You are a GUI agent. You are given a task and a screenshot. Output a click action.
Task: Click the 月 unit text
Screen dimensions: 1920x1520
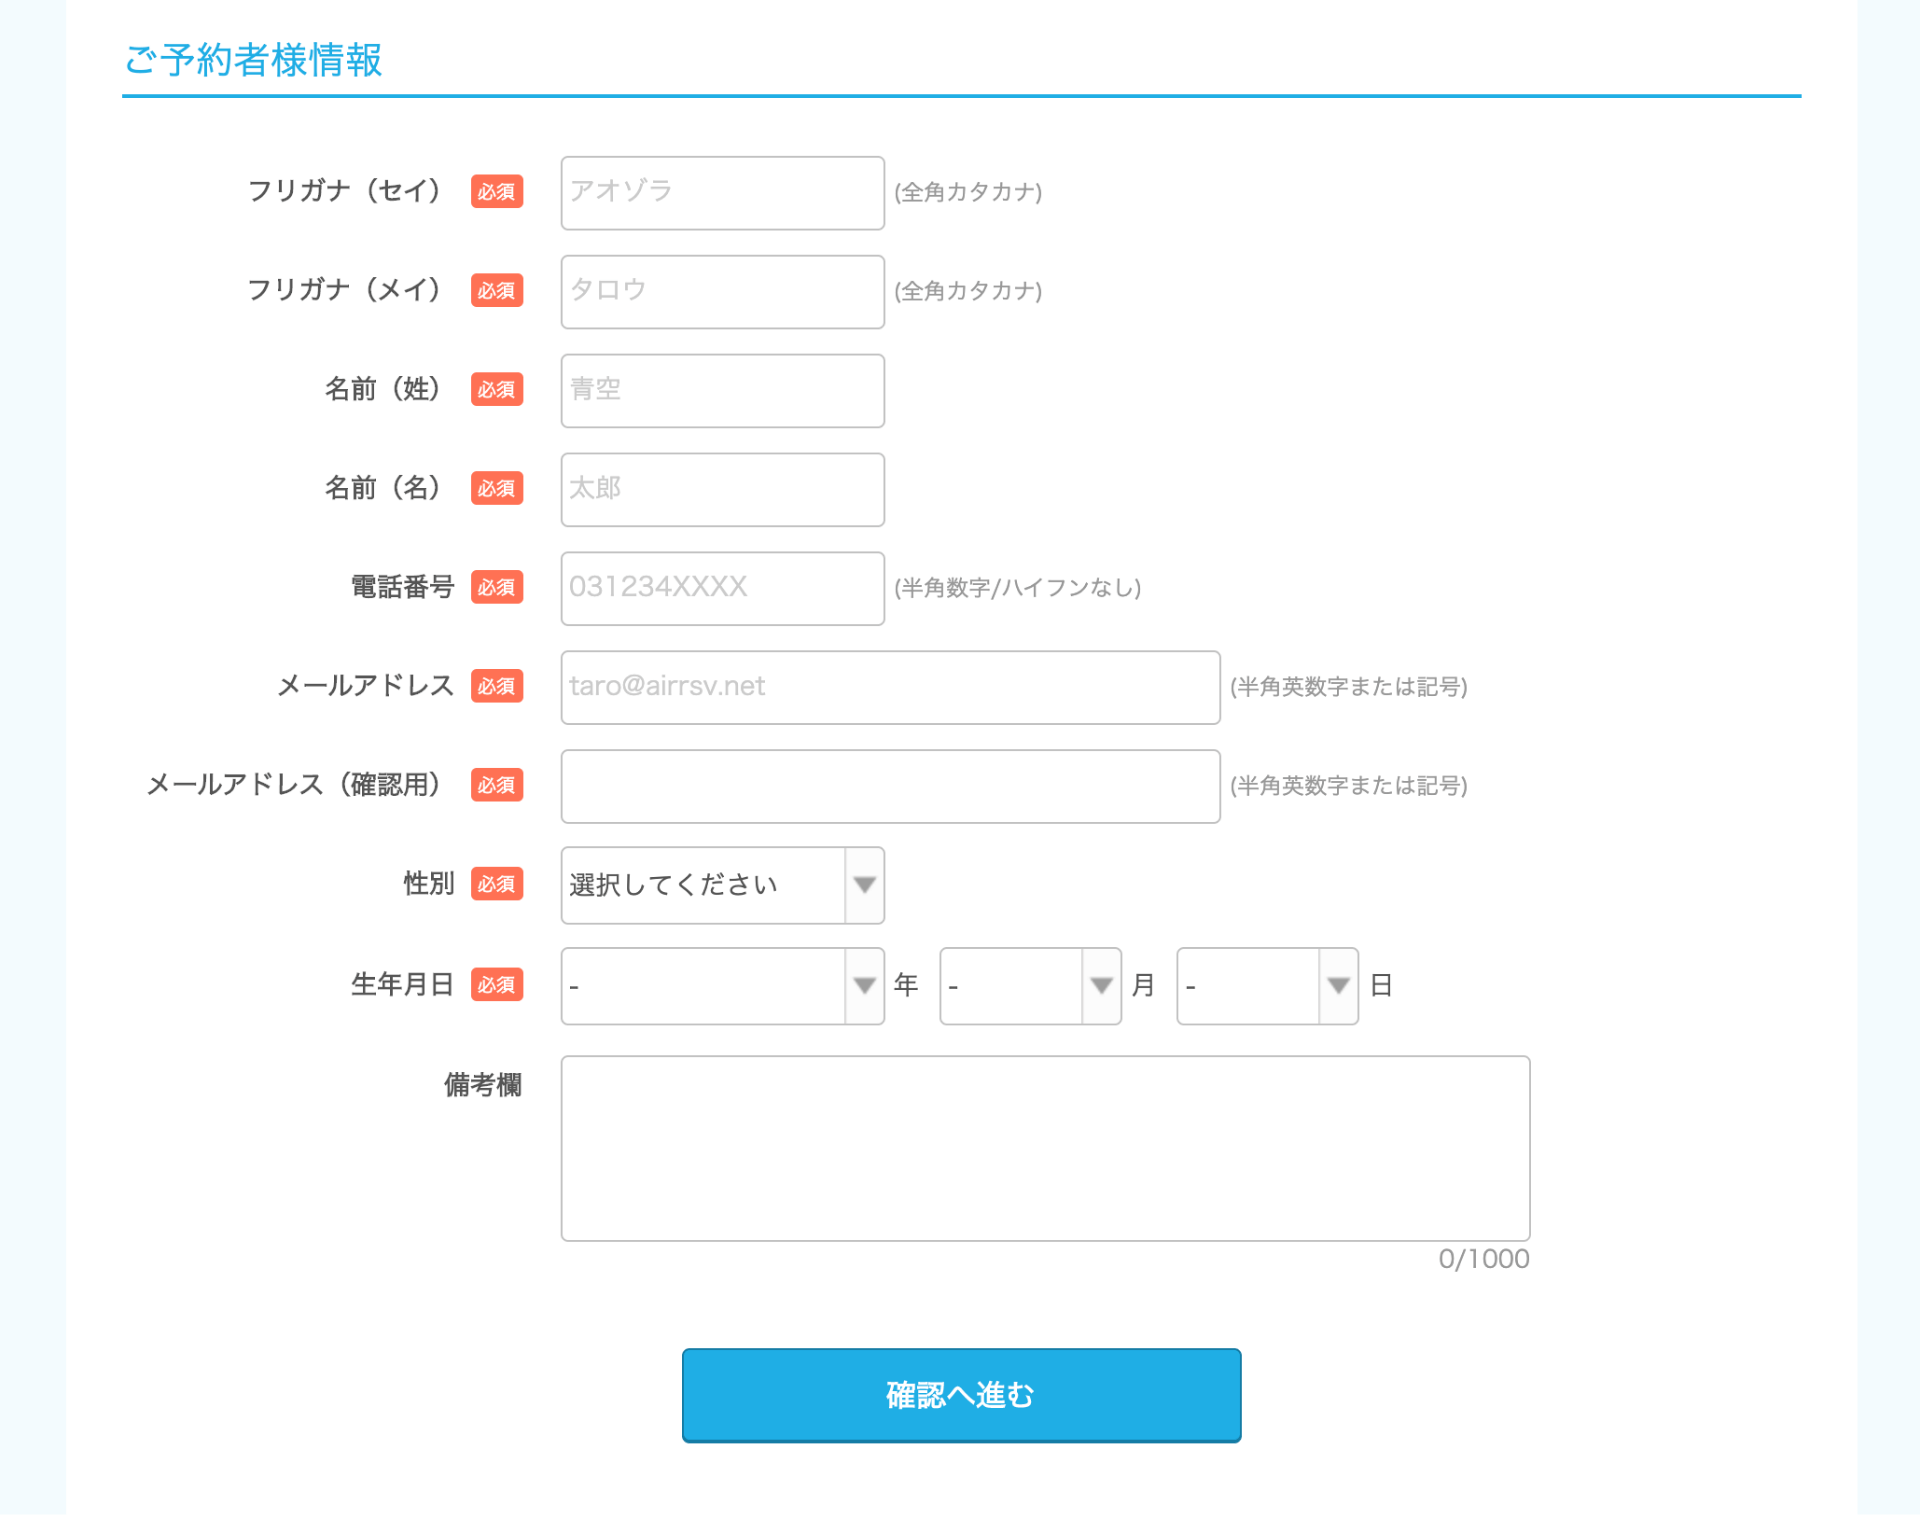pos(1143,985)
